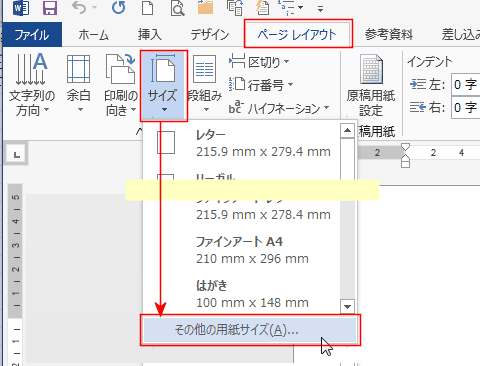Open 文字列の方向 text direction button
480x366 pixels.
(32, 85)
